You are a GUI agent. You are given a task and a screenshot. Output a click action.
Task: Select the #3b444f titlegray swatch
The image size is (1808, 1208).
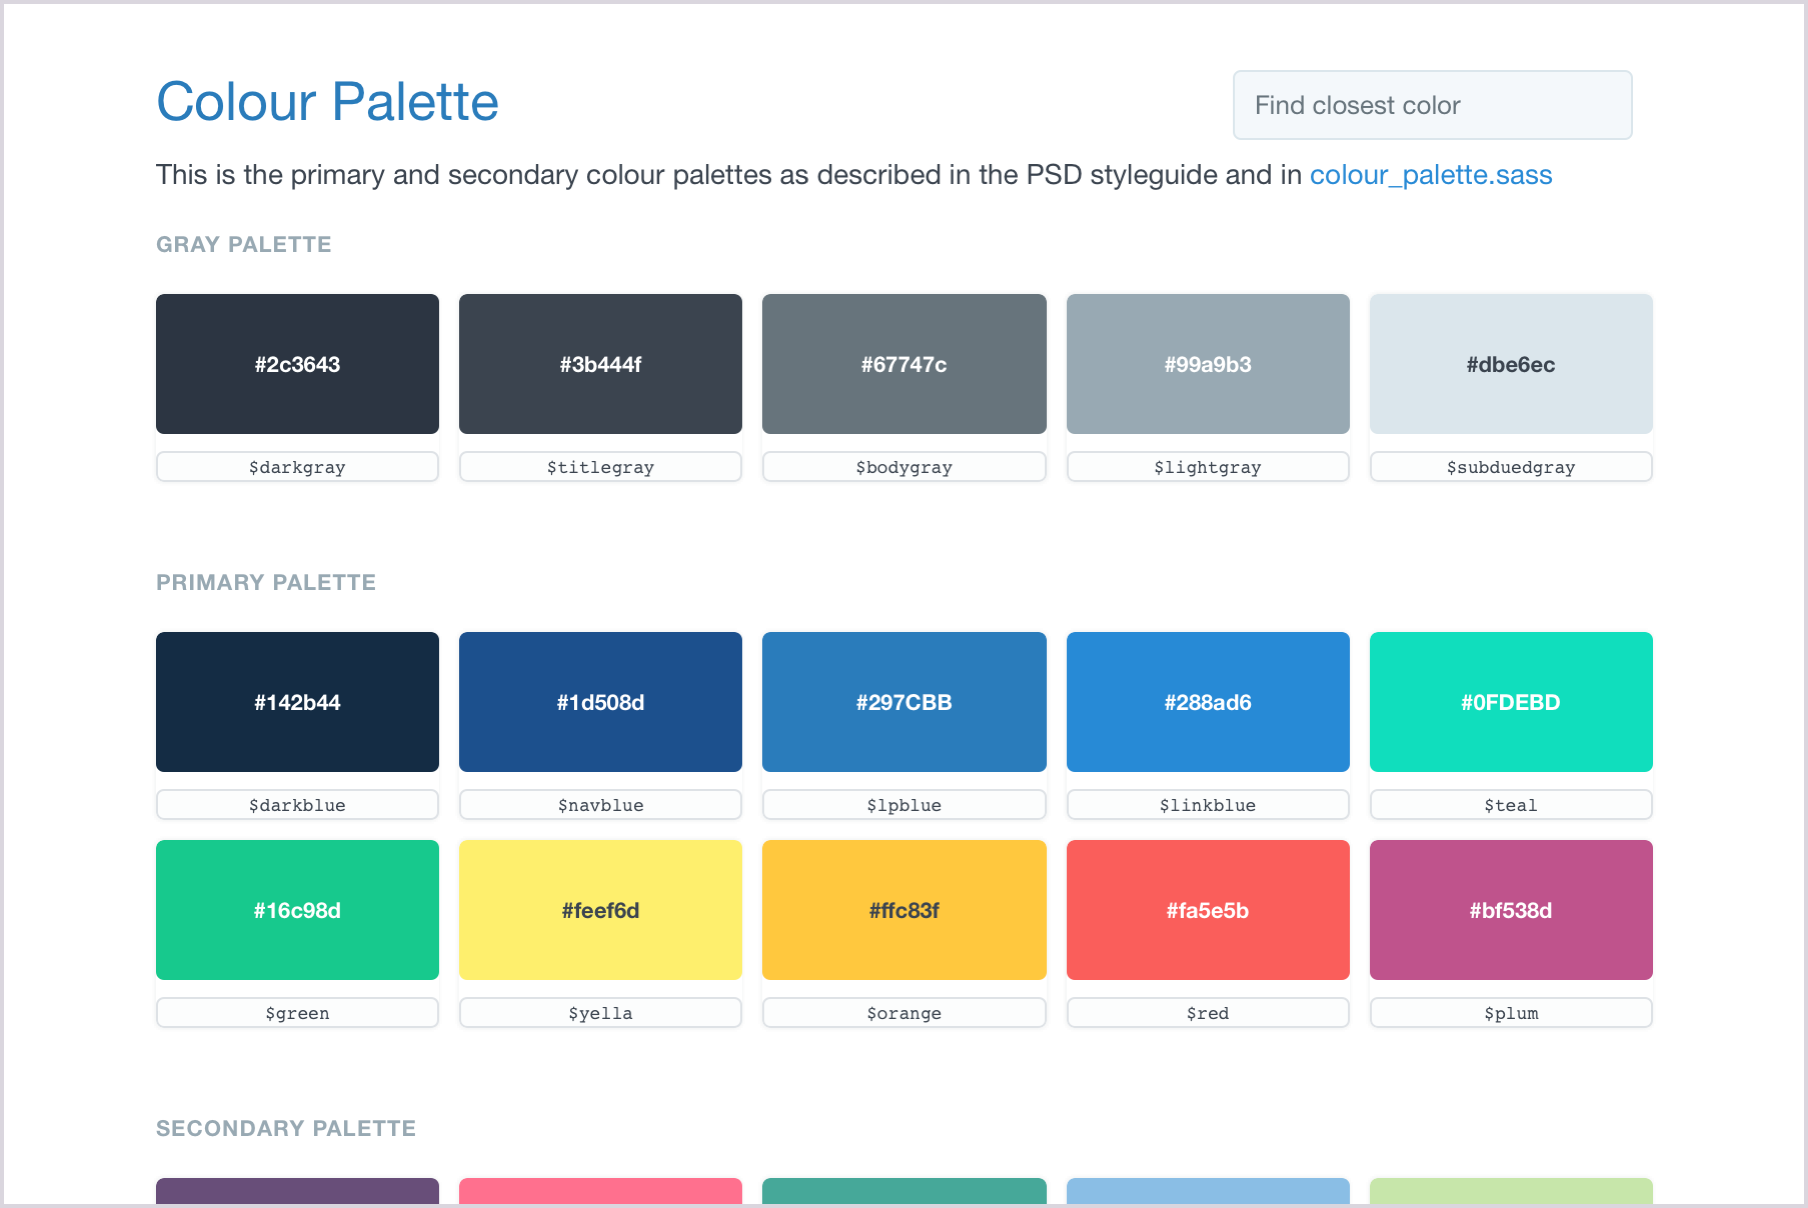point(600,364)
